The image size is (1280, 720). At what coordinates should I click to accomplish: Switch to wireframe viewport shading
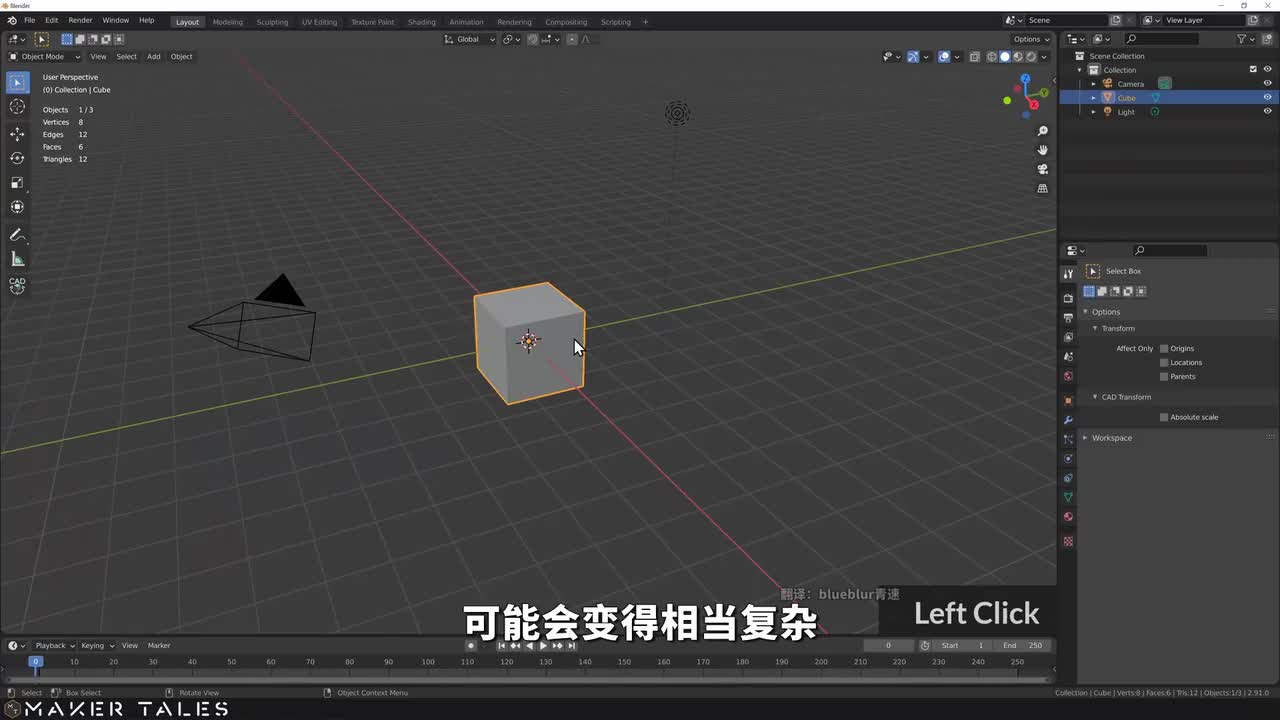[992, 57]
